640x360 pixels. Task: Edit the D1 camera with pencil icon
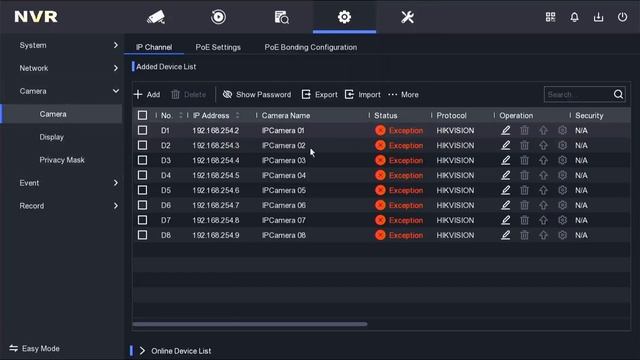[505, 130]
